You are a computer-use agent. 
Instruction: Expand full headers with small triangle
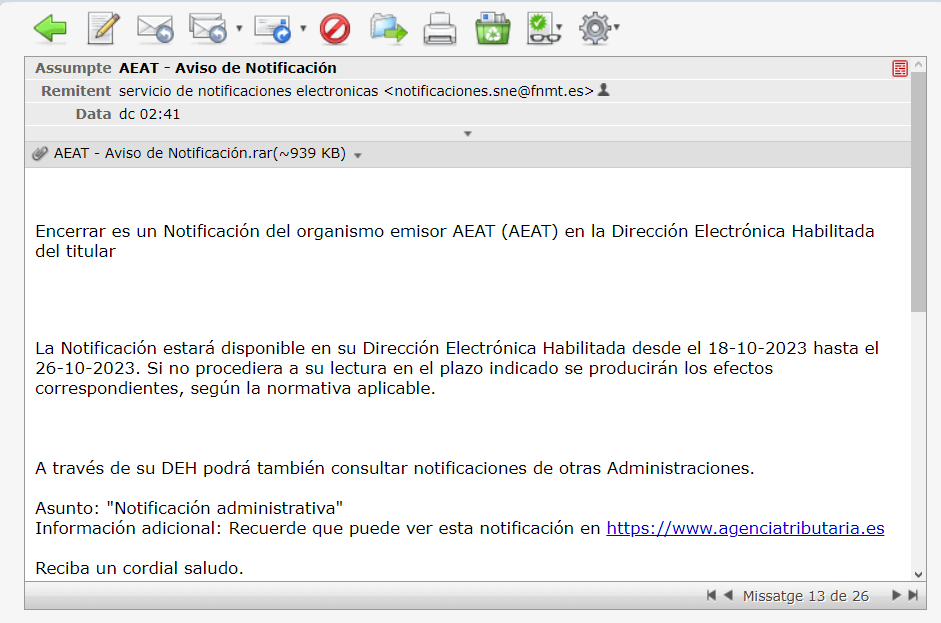tap(467, 134)
